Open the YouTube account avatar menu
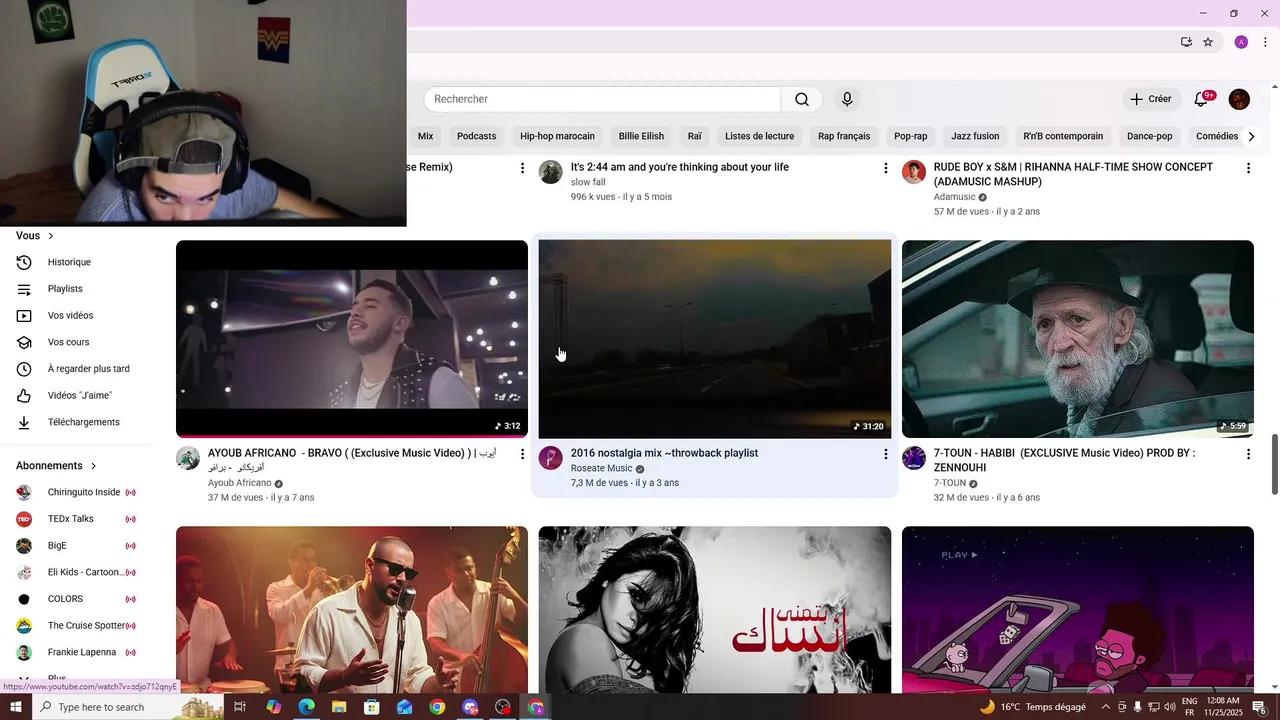Image resolution: width=1280 pixels, height=720 pixels. pos(1239,99)
